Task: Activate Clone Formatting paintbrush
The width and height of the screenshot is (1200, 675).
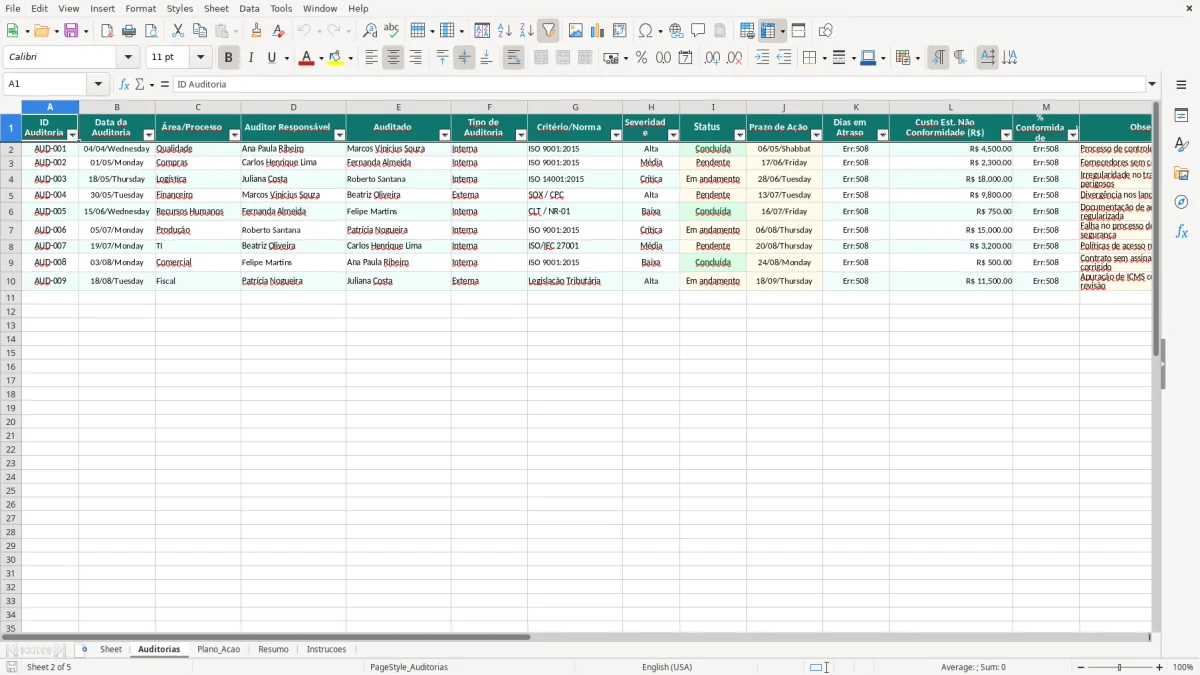Action: coord(257,31)
